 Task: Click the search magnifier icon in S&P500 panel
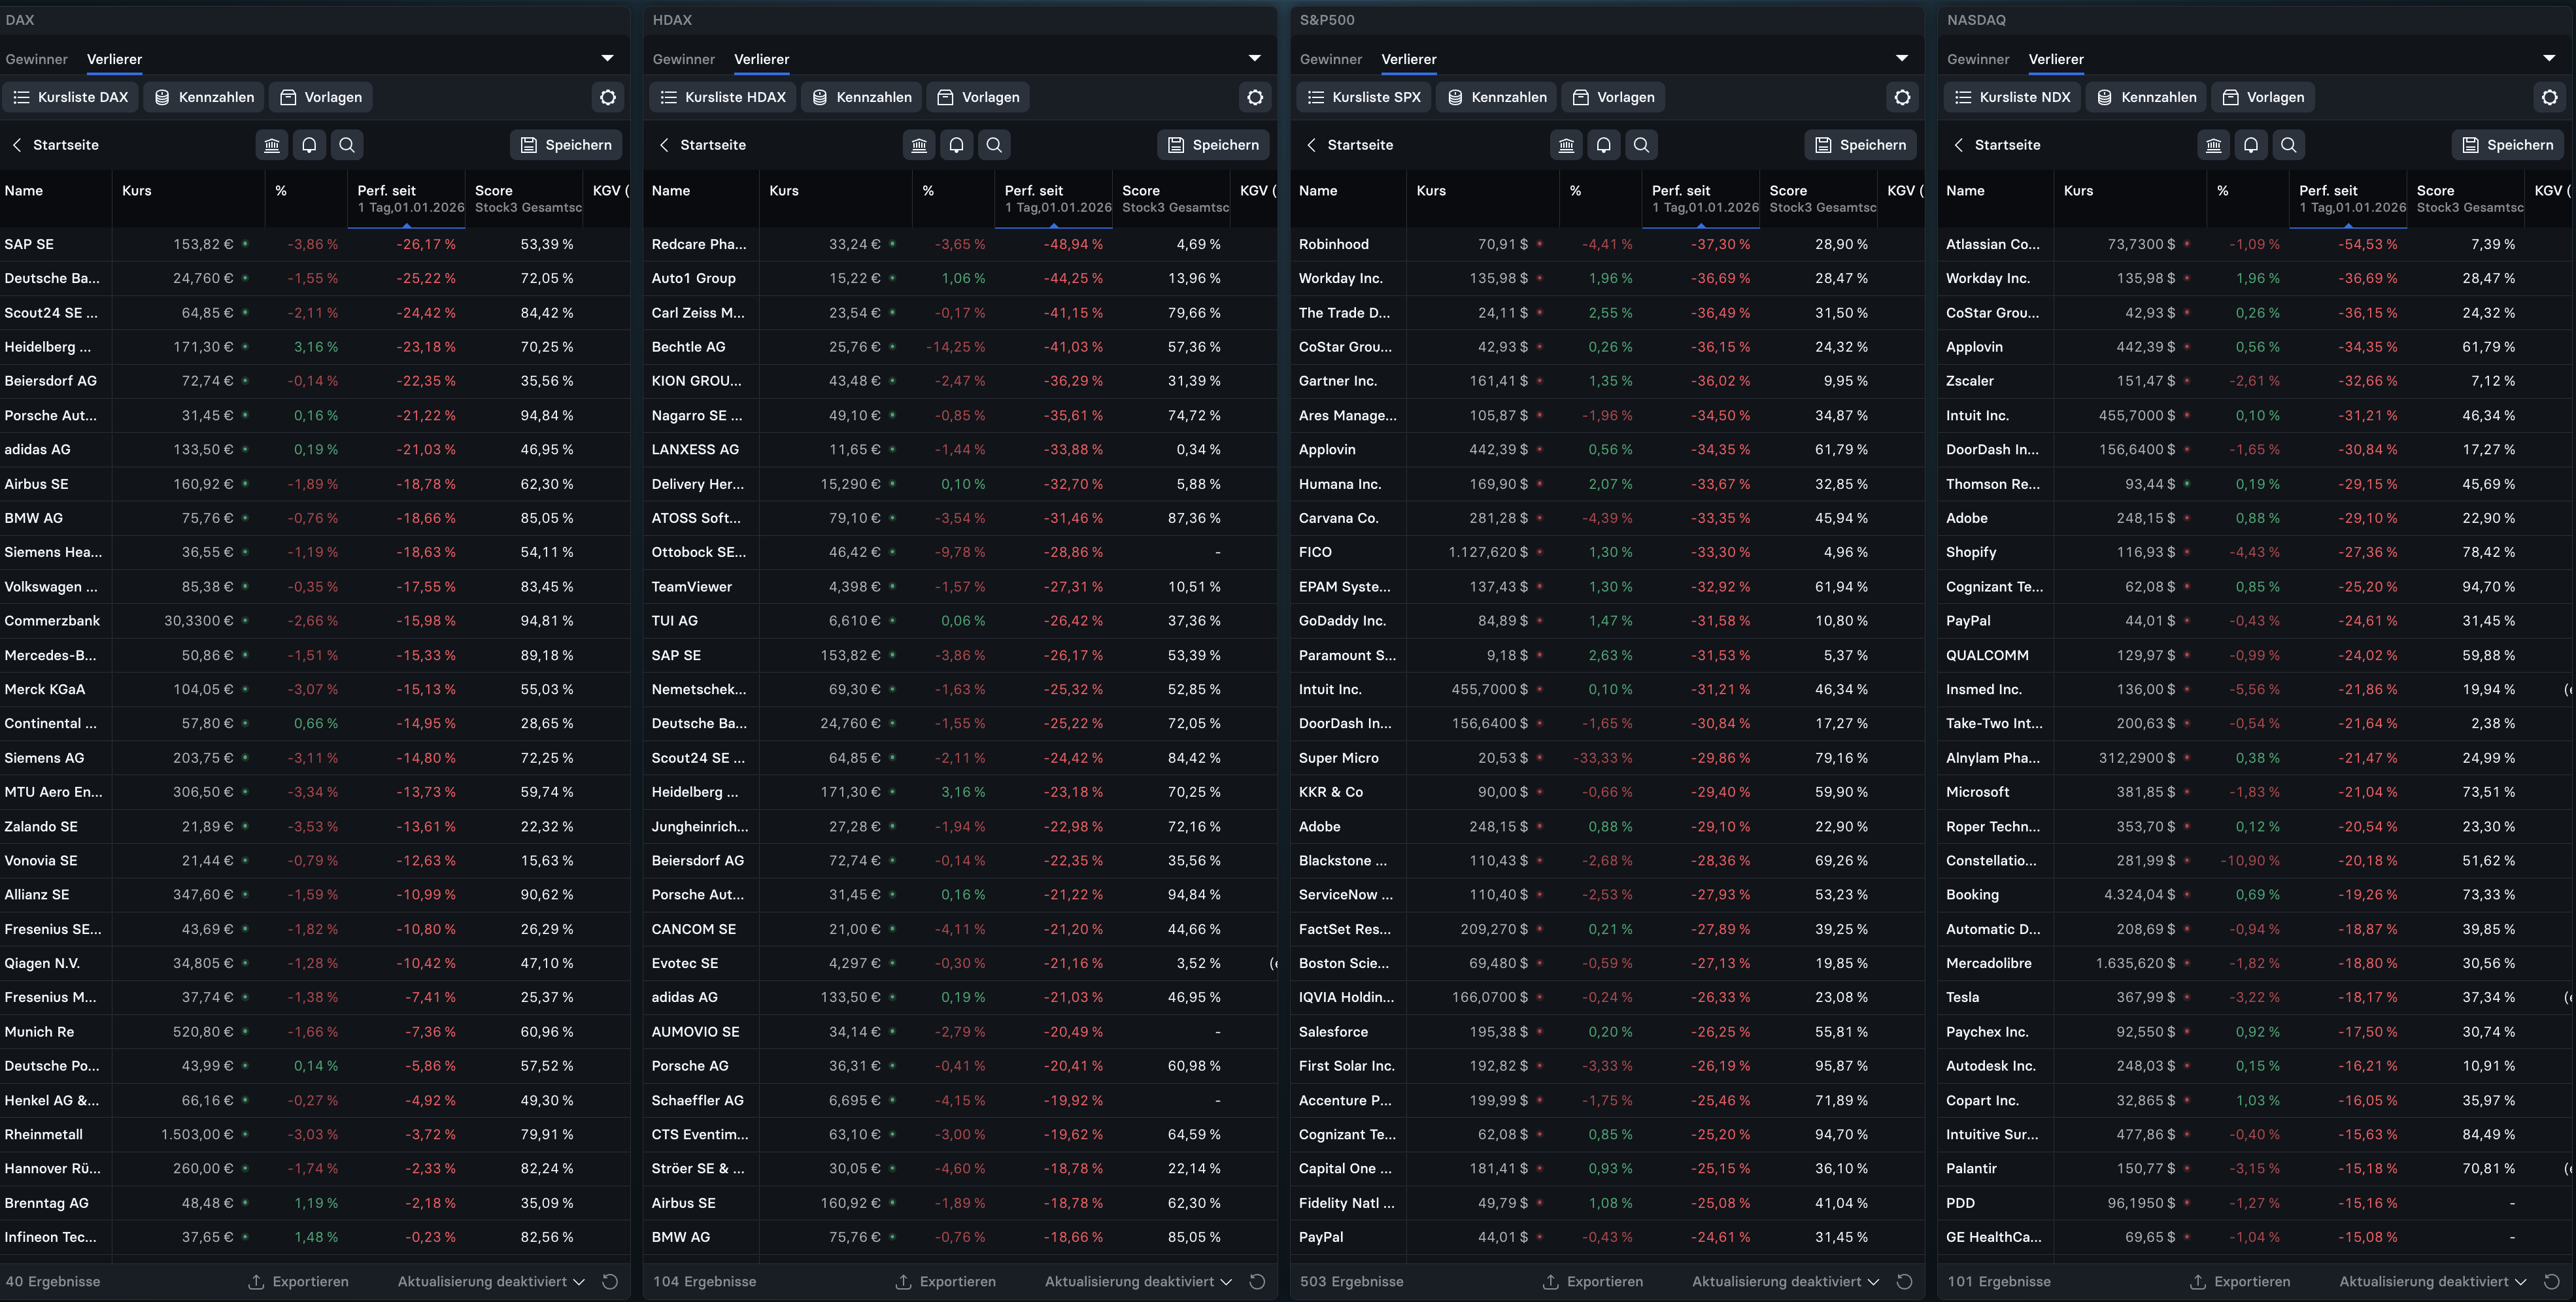pyautogui.click(x=1641, y=145)
